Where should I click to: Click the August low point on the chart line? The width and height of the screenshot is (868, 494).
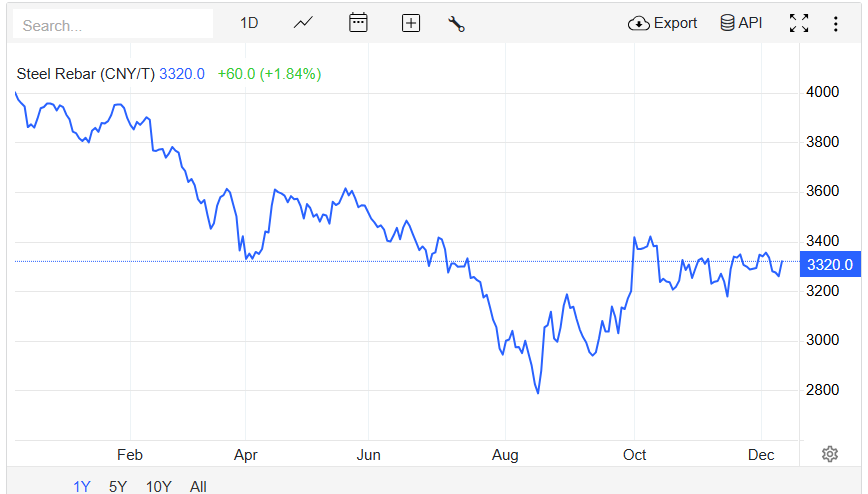click(538, 393)
